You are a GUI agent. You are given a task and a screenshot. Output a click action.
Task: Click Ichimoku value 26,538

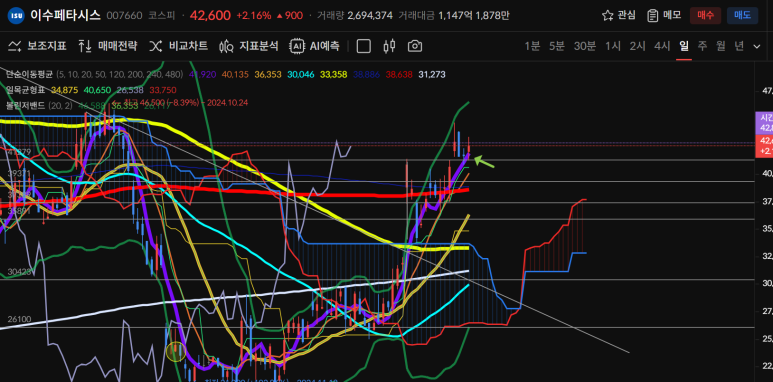[130, 90]
